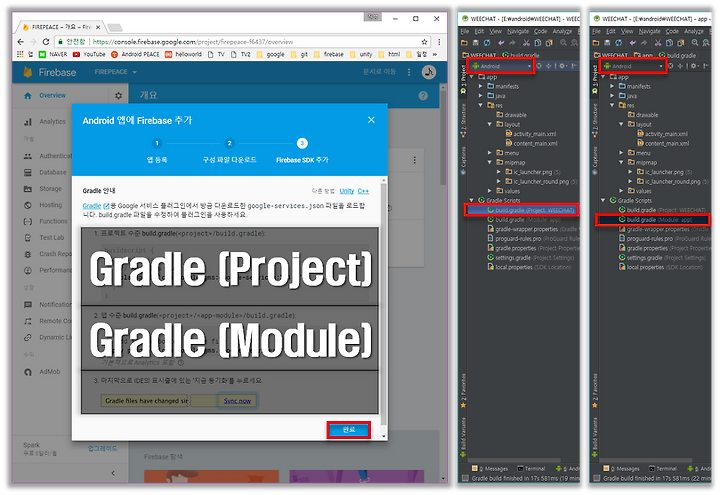Close the Add Firebase dialog
Viewport: 720px width, 495px height.
click(371, 120)
